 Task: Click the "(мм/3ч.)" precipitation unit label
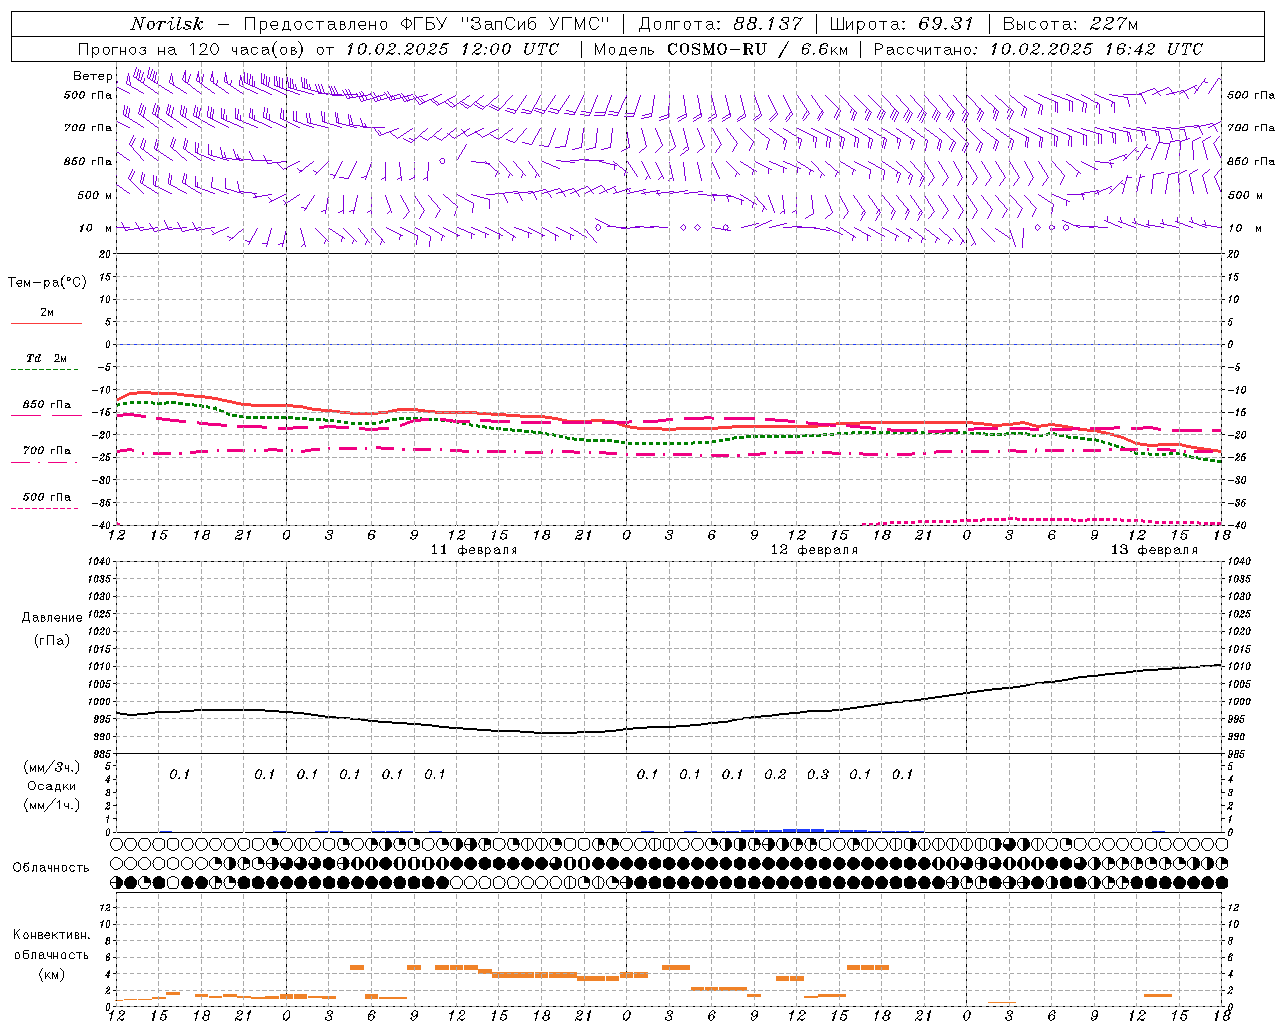[52, 768]
